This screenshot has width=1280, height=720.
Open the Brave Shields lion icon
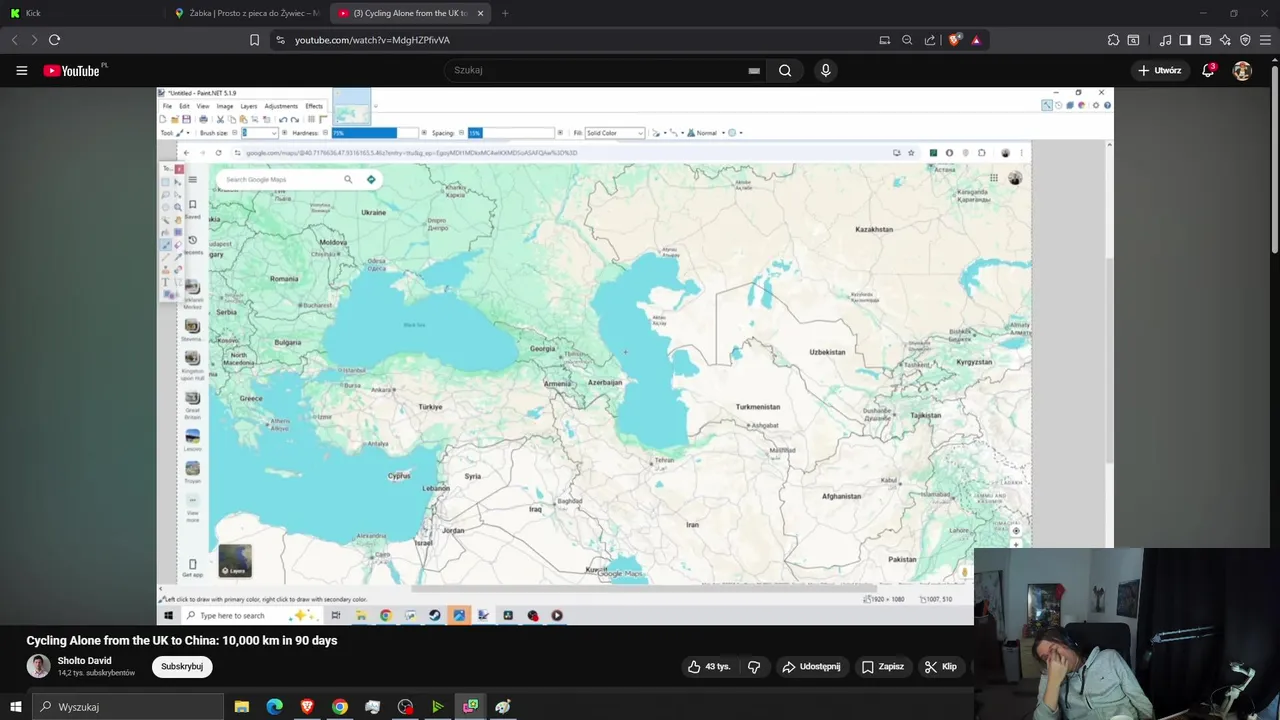[x=955, y=40]
